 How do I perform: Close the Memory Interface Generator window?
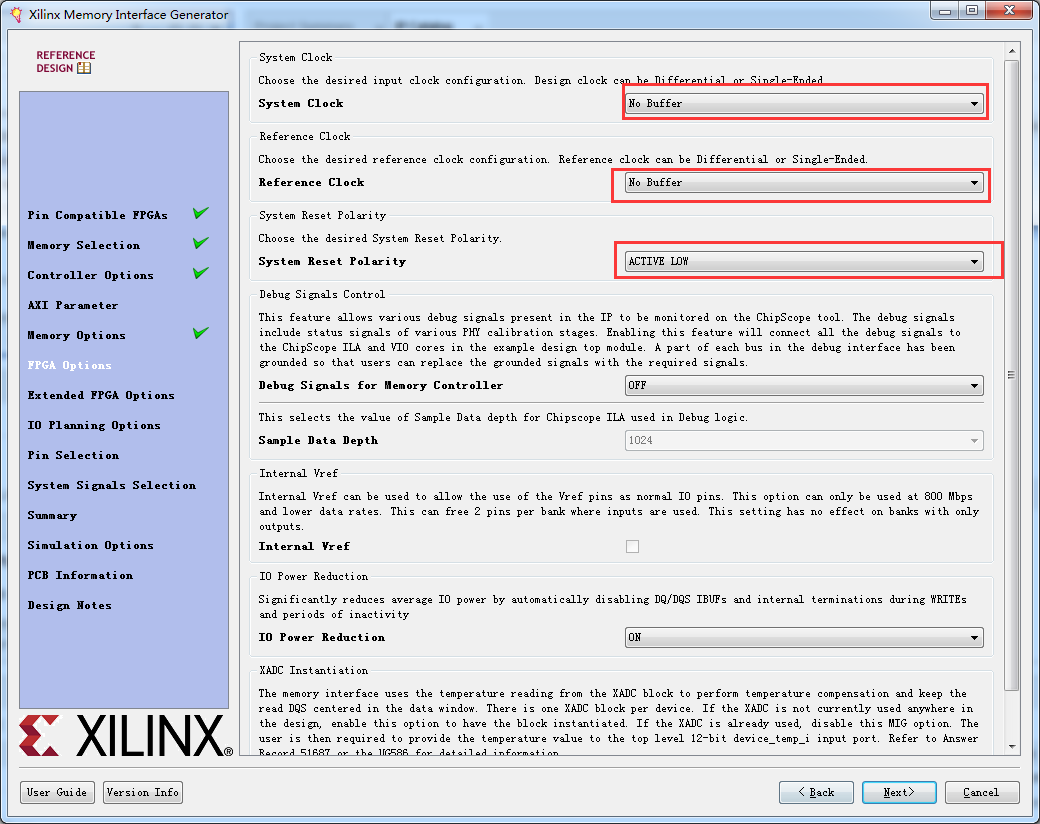click(x=1009, y=10)
